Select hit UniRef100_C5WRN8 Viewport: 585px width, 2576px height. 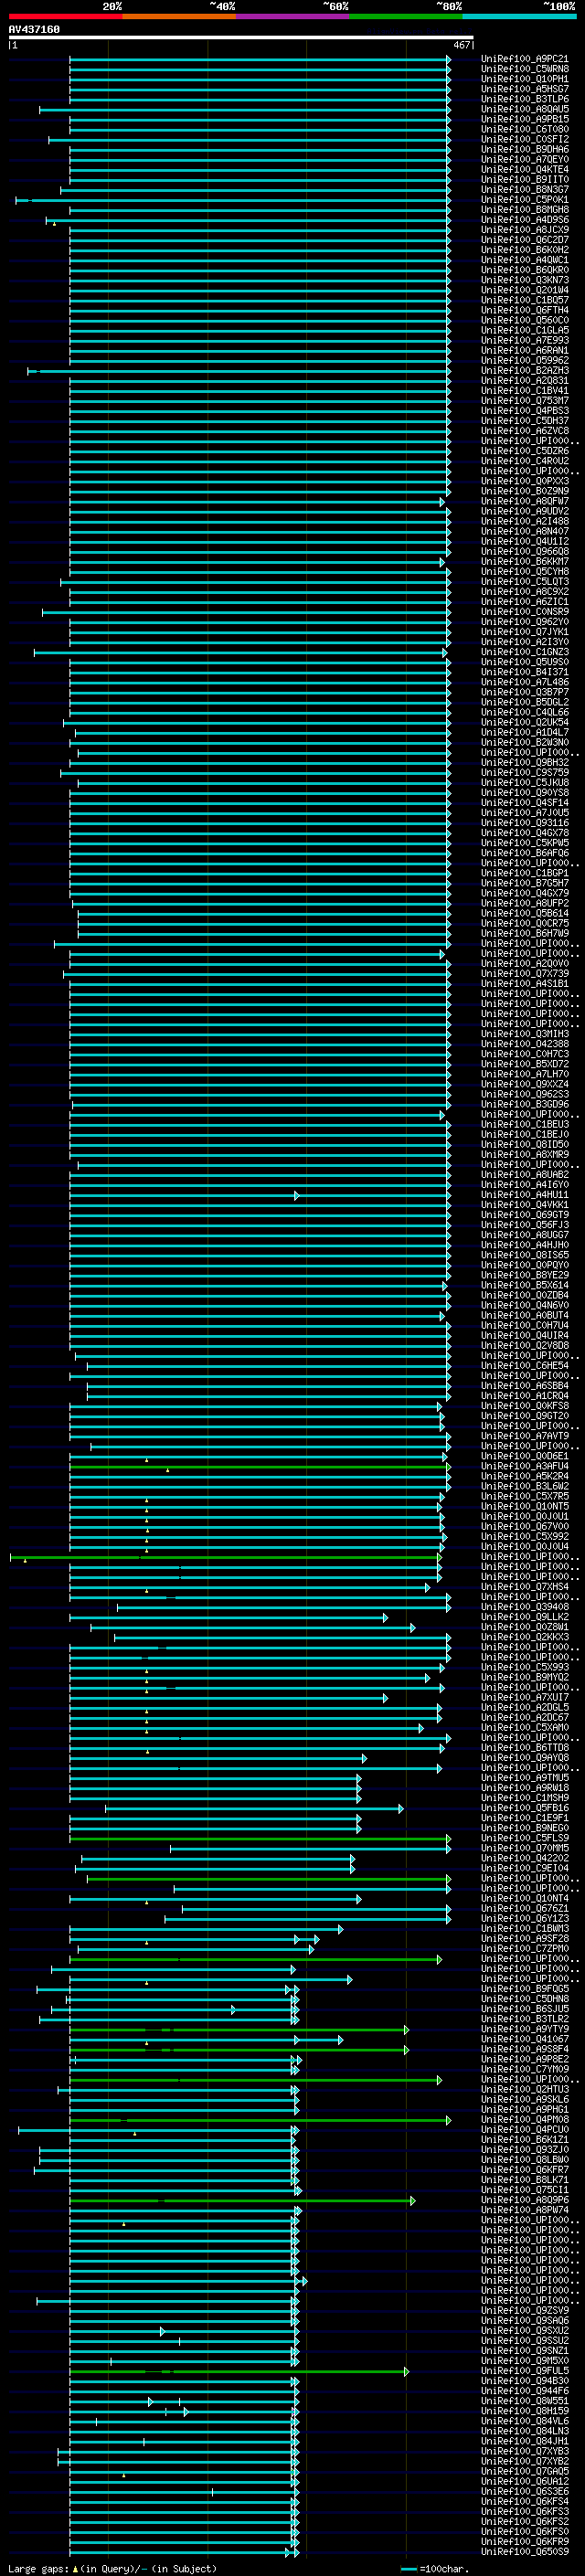[x=525, y=69]
